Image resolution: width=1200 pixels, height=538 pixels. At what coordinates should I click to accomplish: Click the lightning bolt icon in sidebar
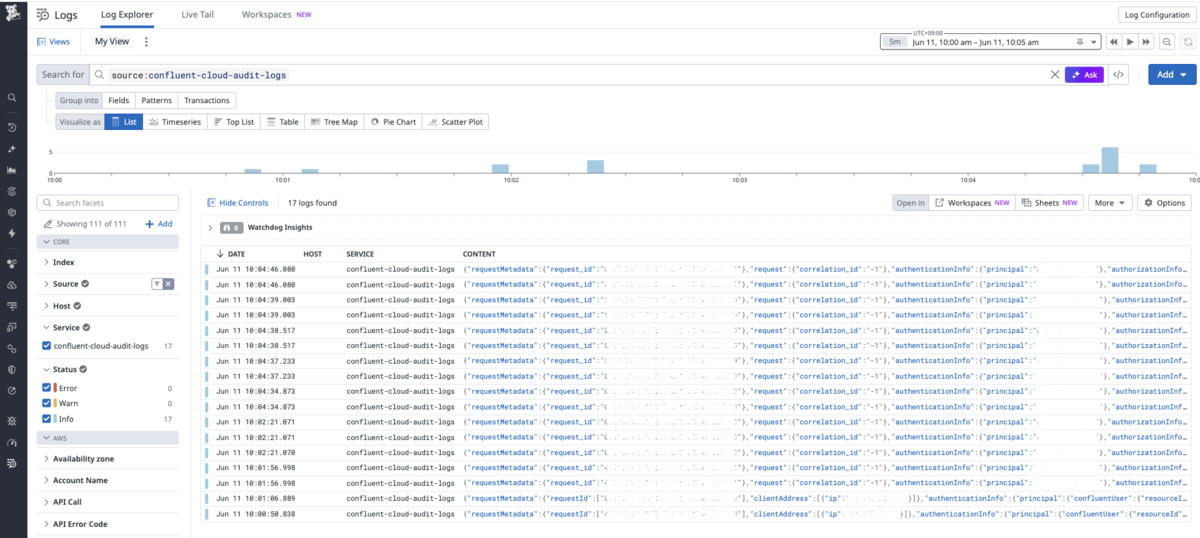coord(12,233)
